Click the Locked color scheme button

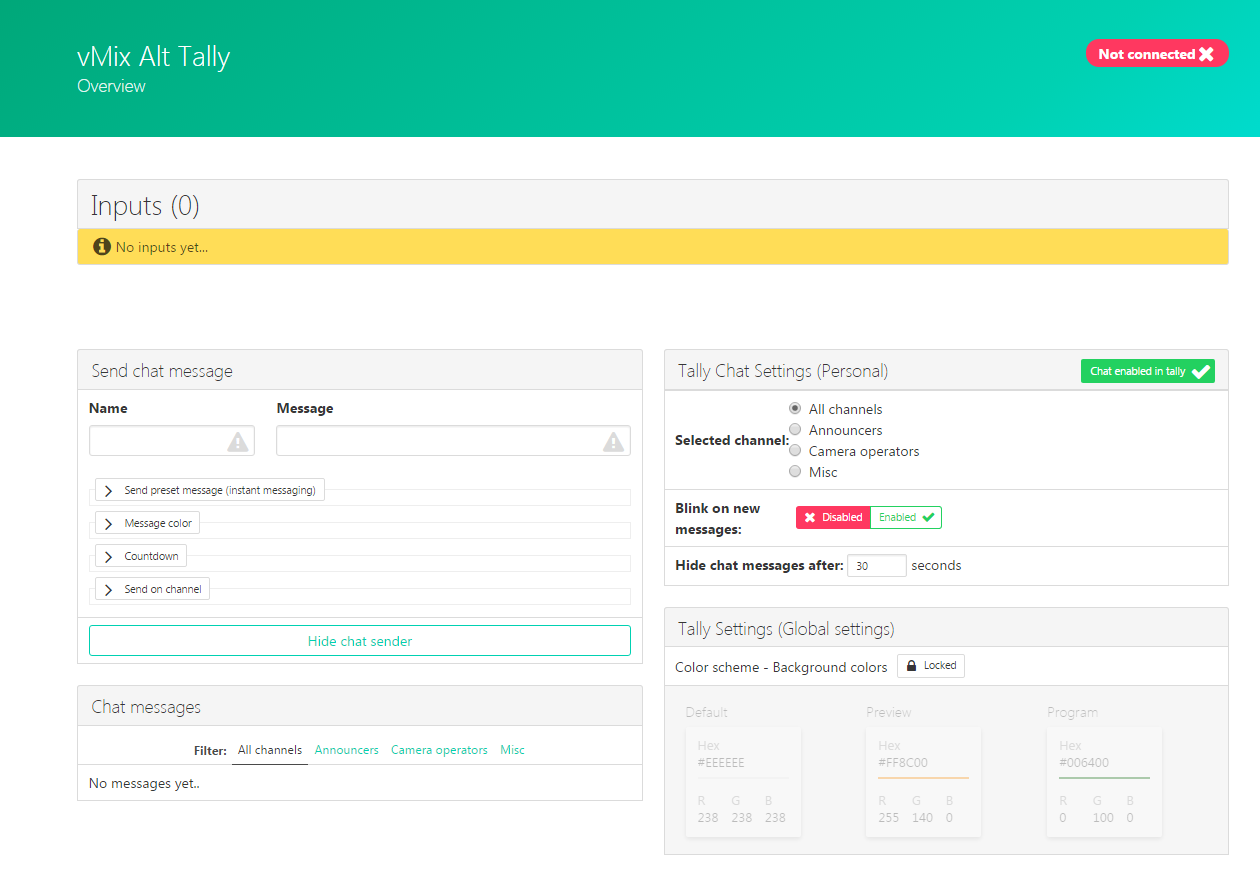pos(931,666)
